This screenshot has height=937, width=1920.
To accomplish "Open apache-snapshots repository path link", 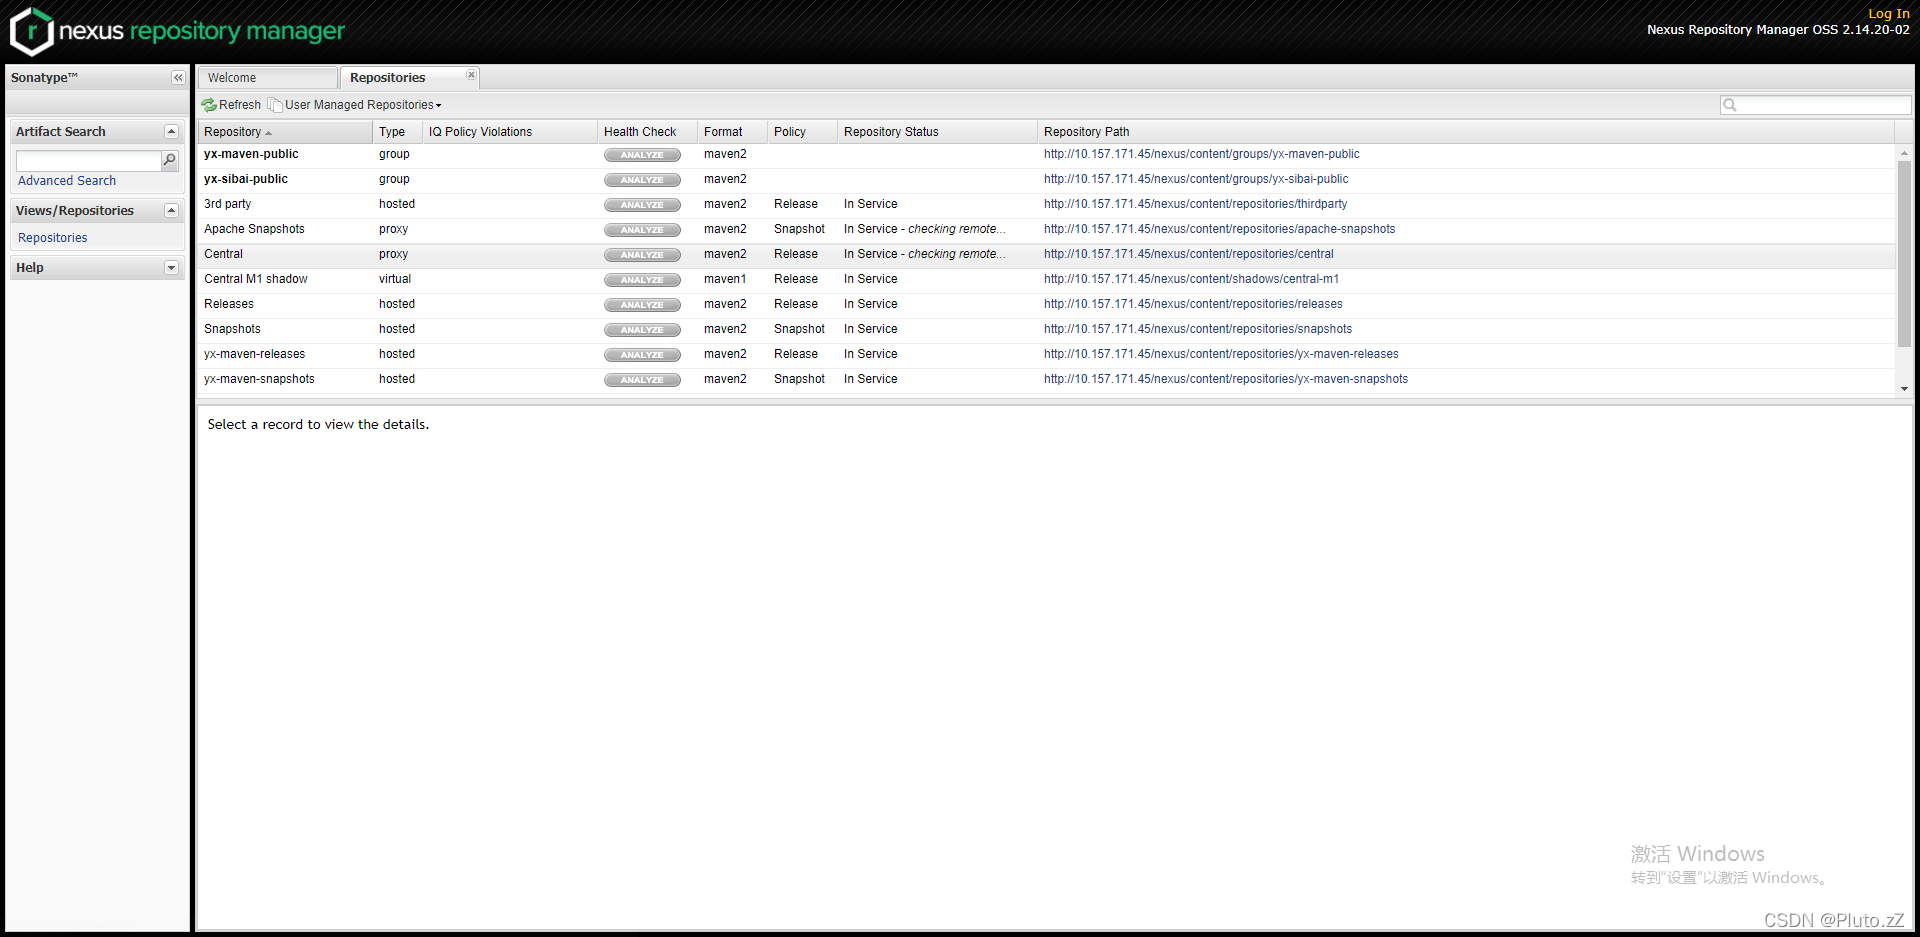I will (1219, 229).
